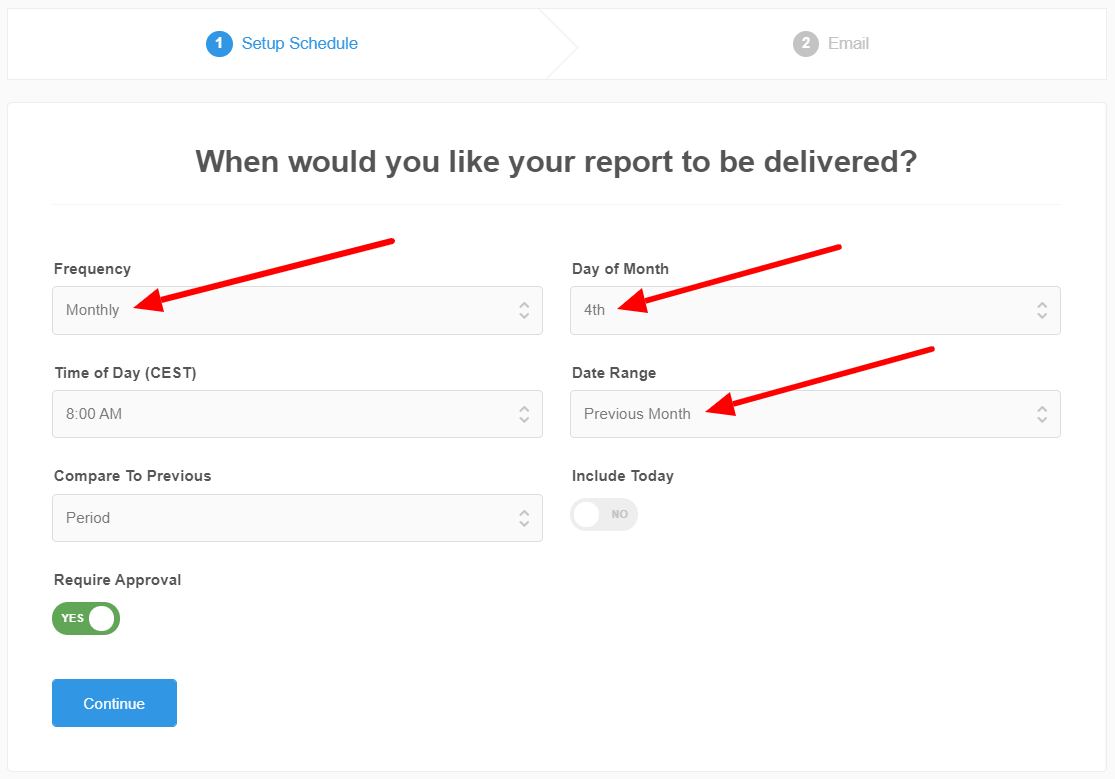Click the step 1 circle icon
Viewport: 1115px width, 779px height.
pyautogui.click(x=219, y=43)
